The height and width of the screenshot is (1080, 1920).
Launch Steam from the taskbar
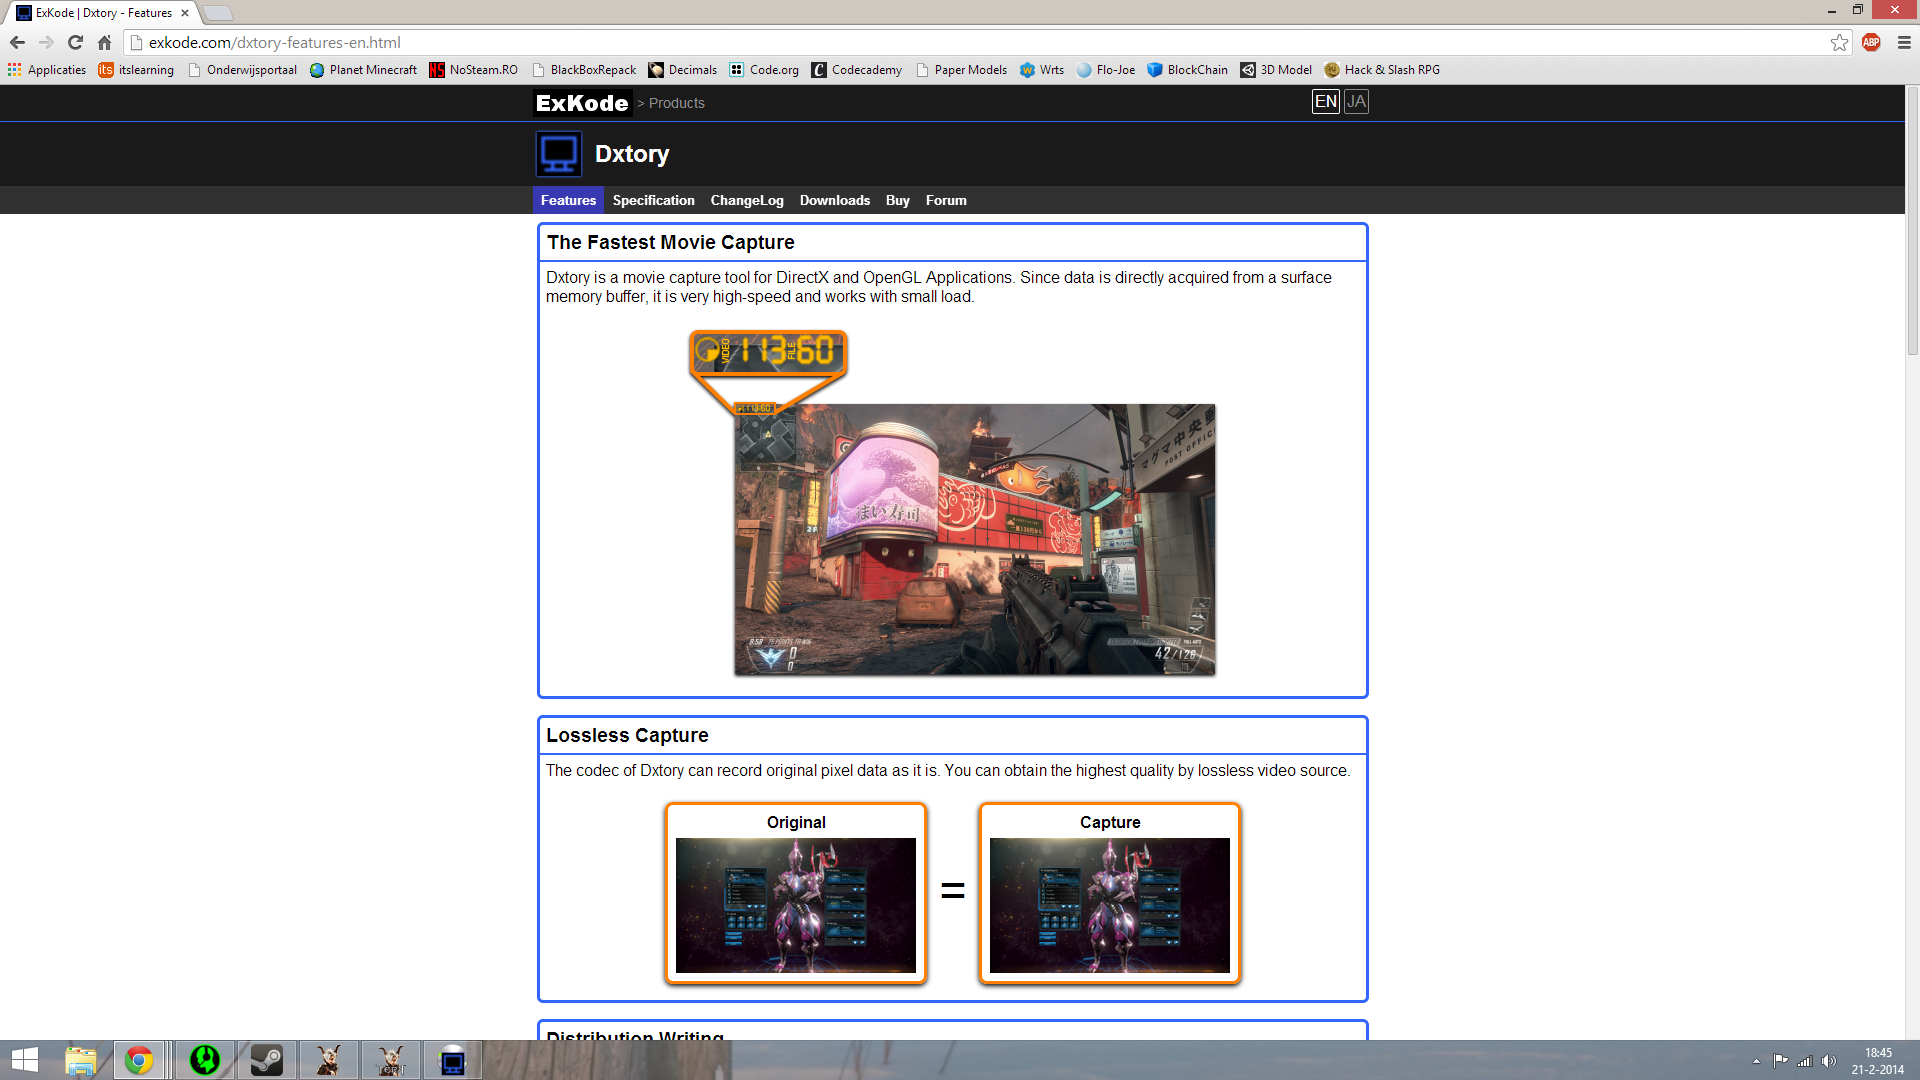[266, 1059]
